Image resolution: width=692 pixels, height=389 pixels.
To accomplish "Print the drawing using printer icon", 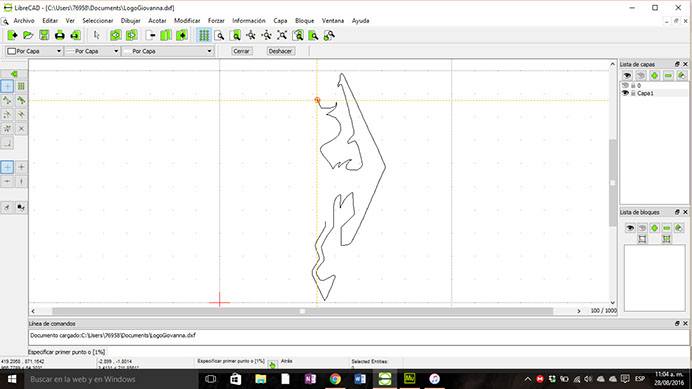I will pos(60,35).
